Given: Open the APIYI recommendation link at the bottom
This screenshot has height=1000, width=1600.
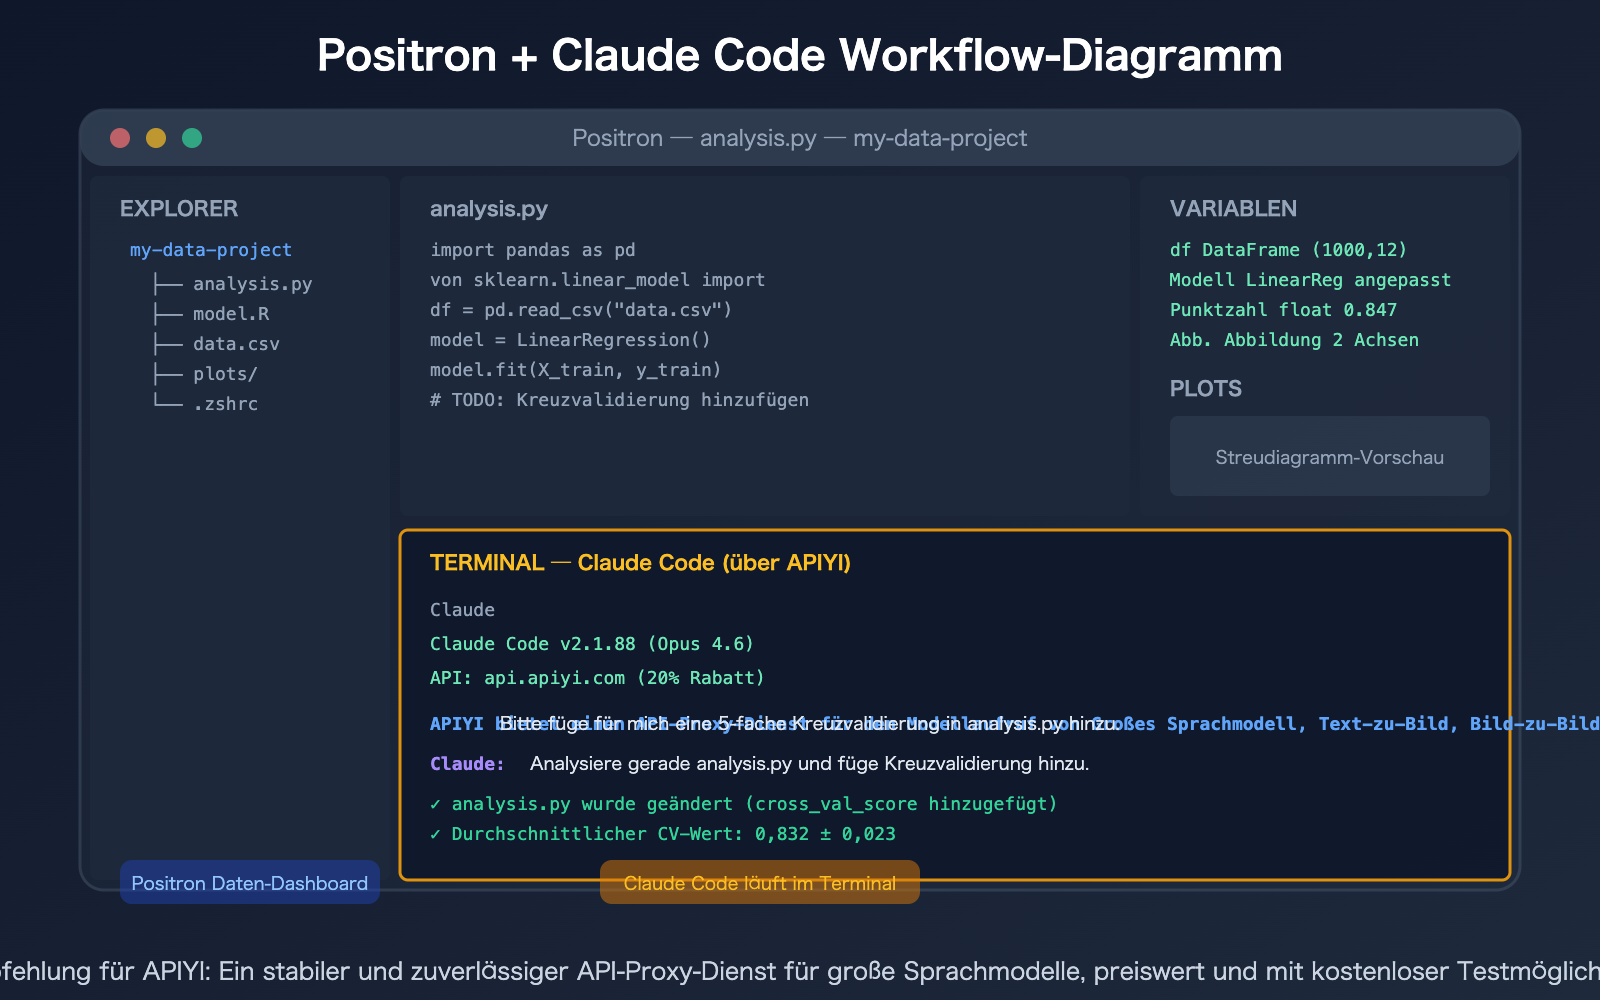Looking at the screenshot, I should pyautogui.click(x=800, y=970).
